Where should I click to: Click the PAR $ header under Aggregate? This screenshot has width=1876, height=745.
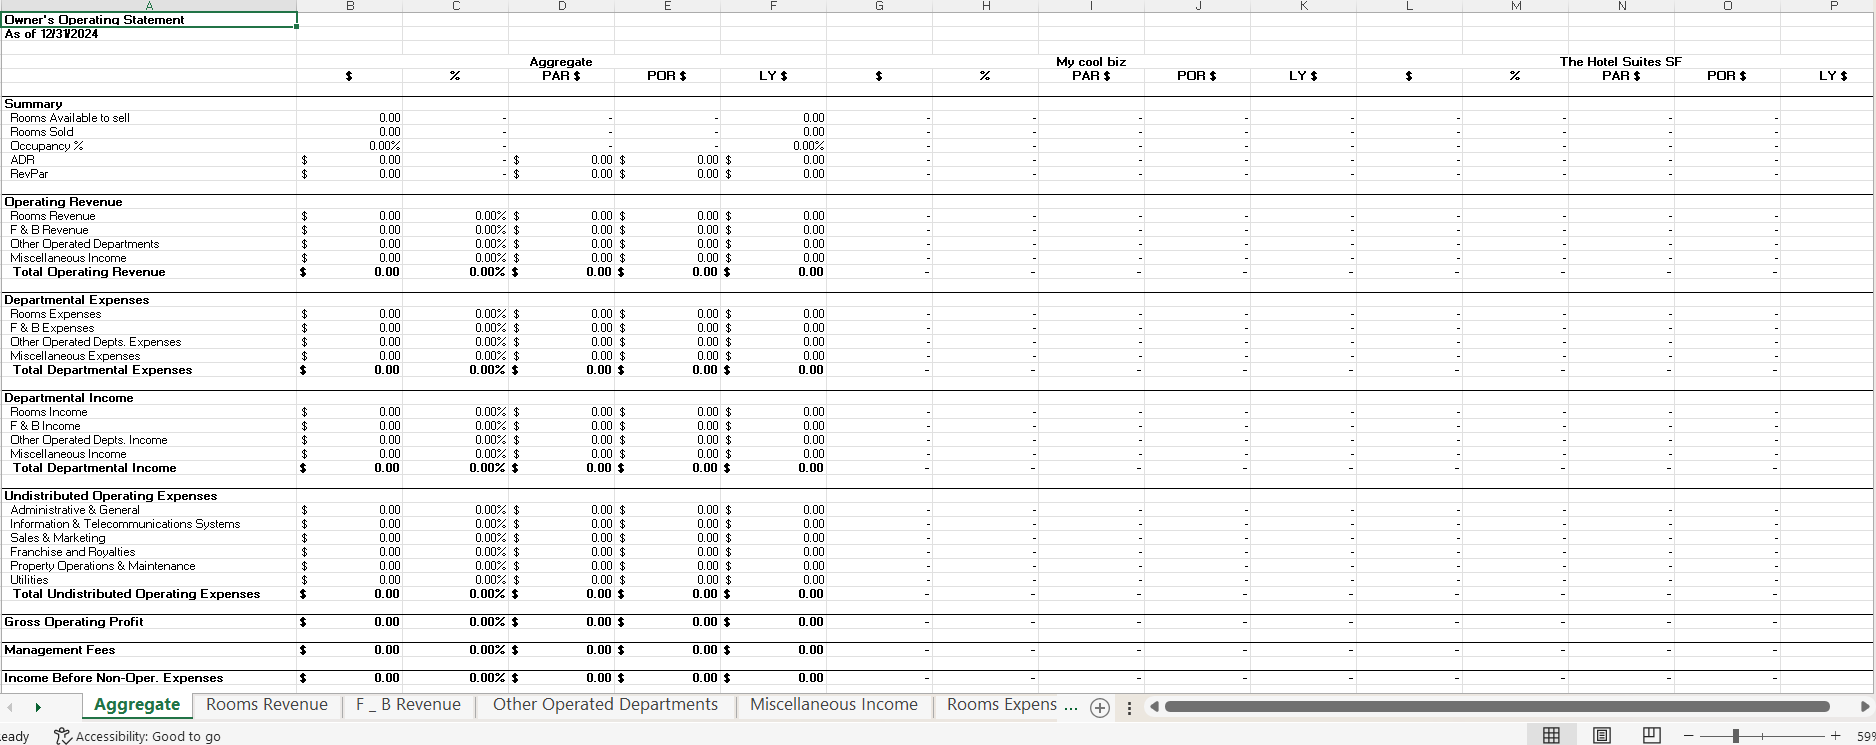pyautogui.click(x=561, y=76)
